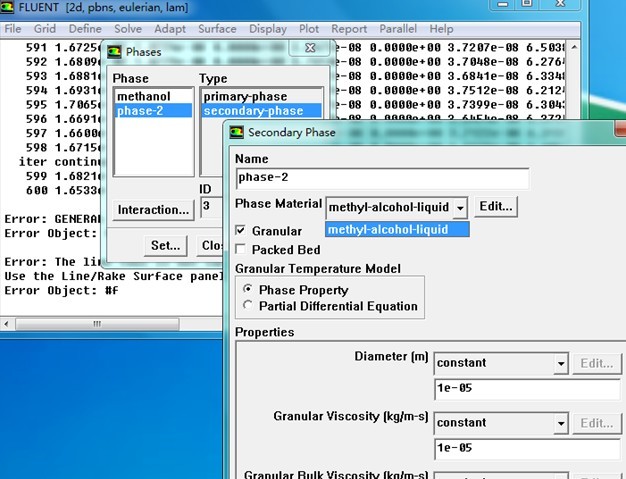Image resolution: width=626 pixels, height=479 pixels.
Task: Click the Set... button in Phases
Action: pyautogui.click(x=166, y=245)
